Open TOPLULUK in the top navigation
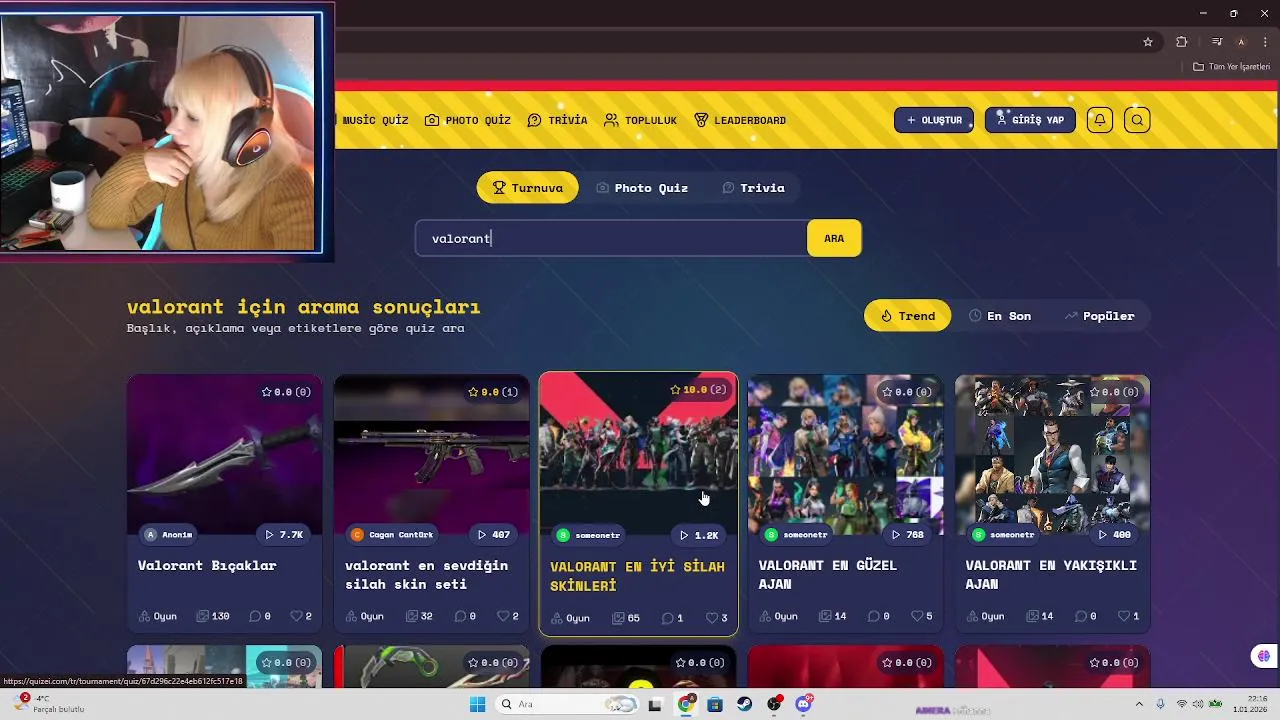This screenshot has height=720, width=1280. click(x=641, y=120)
